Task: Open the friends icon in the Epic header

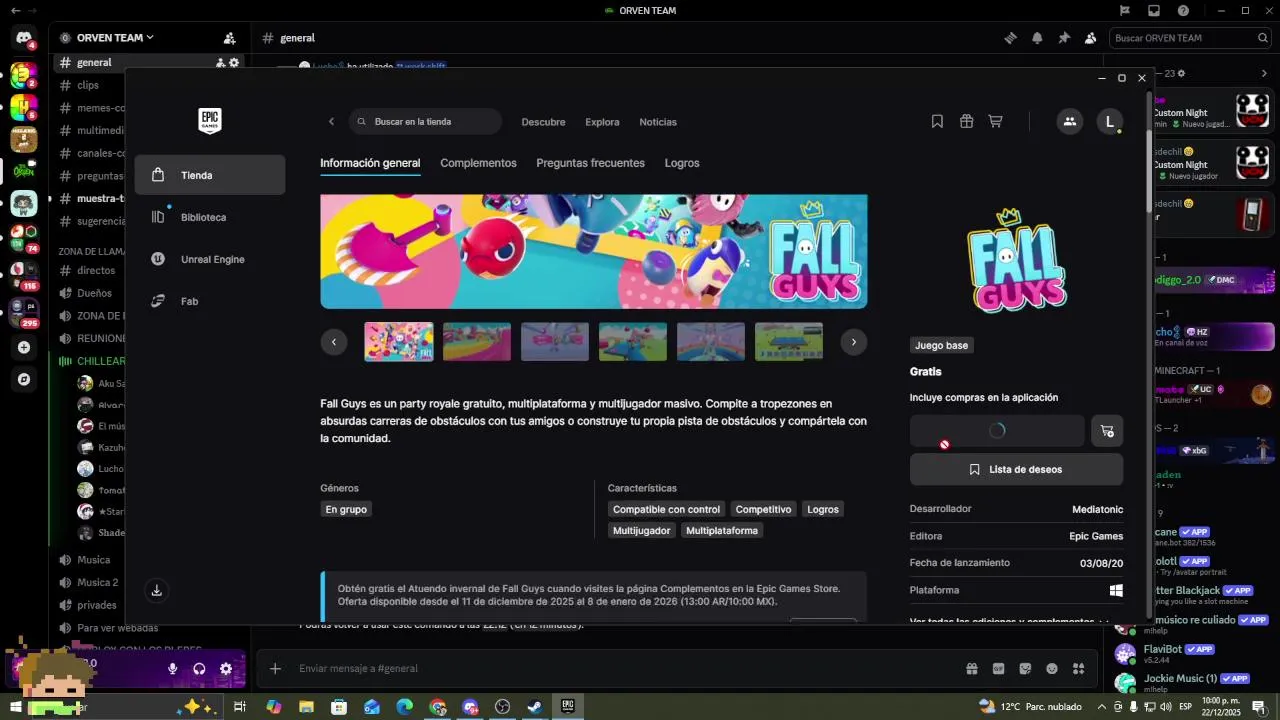Action: point(1070,122)
